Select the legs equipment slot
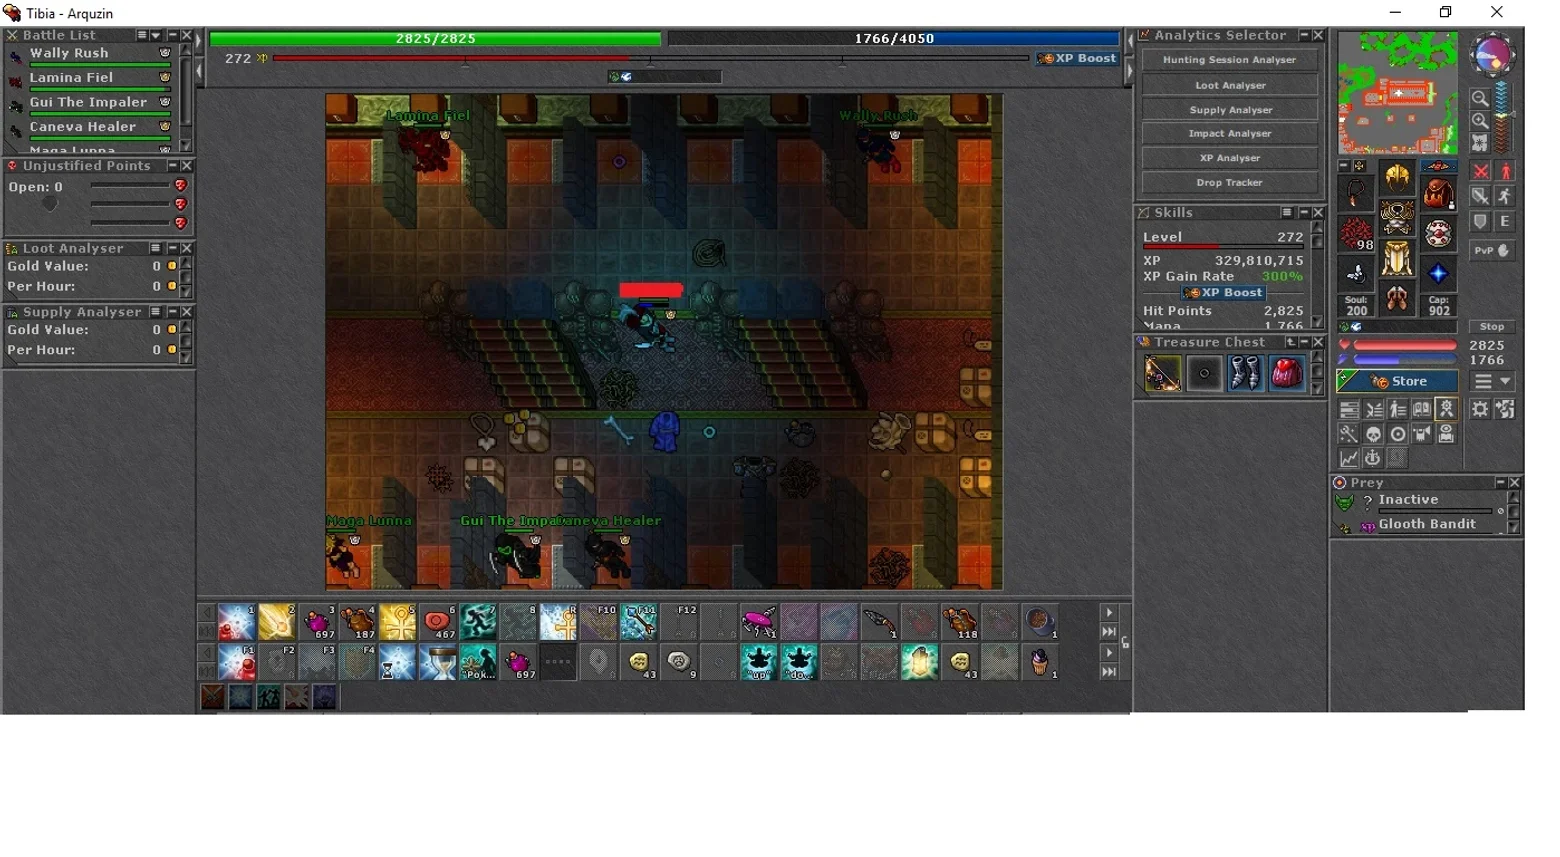Viewport: 1560px width, 857px height. click(x=1397, y=259)
